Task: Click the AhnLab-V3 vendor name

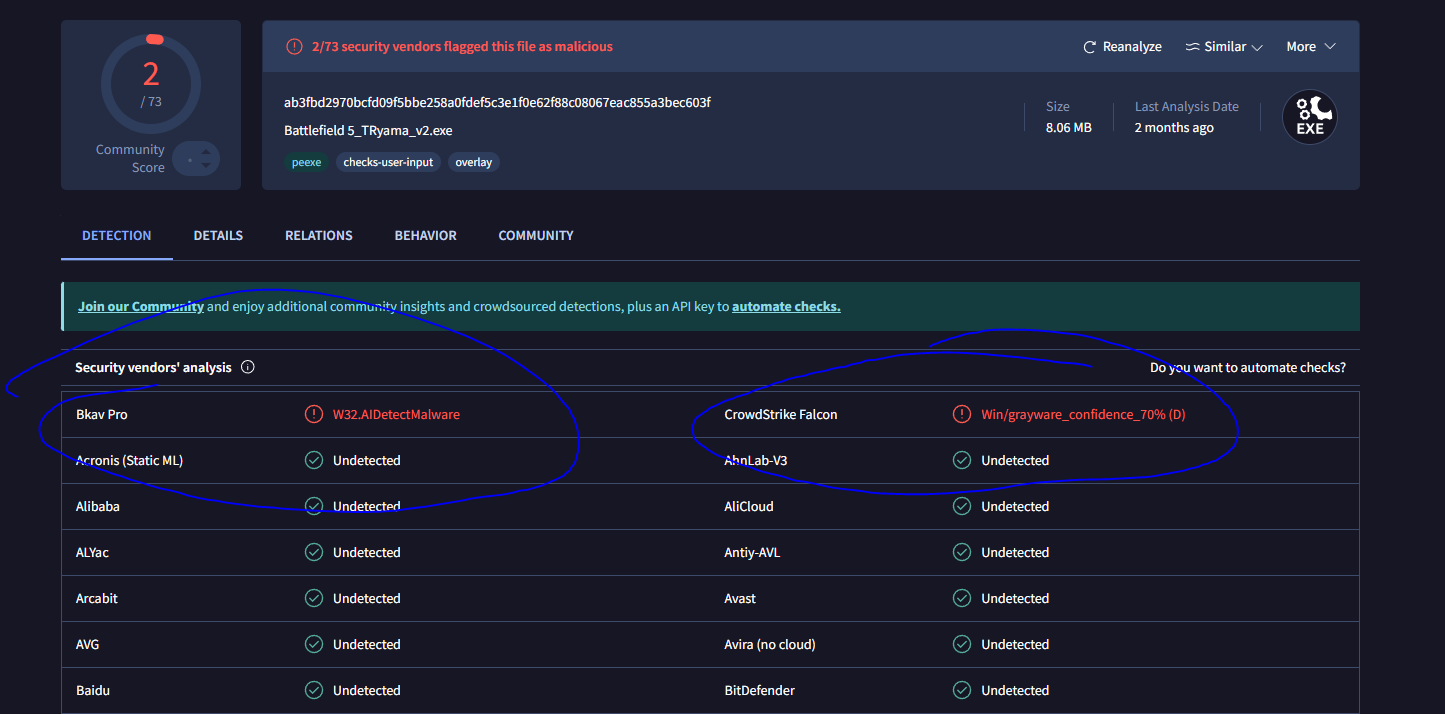Action: [x=756, y=460]
